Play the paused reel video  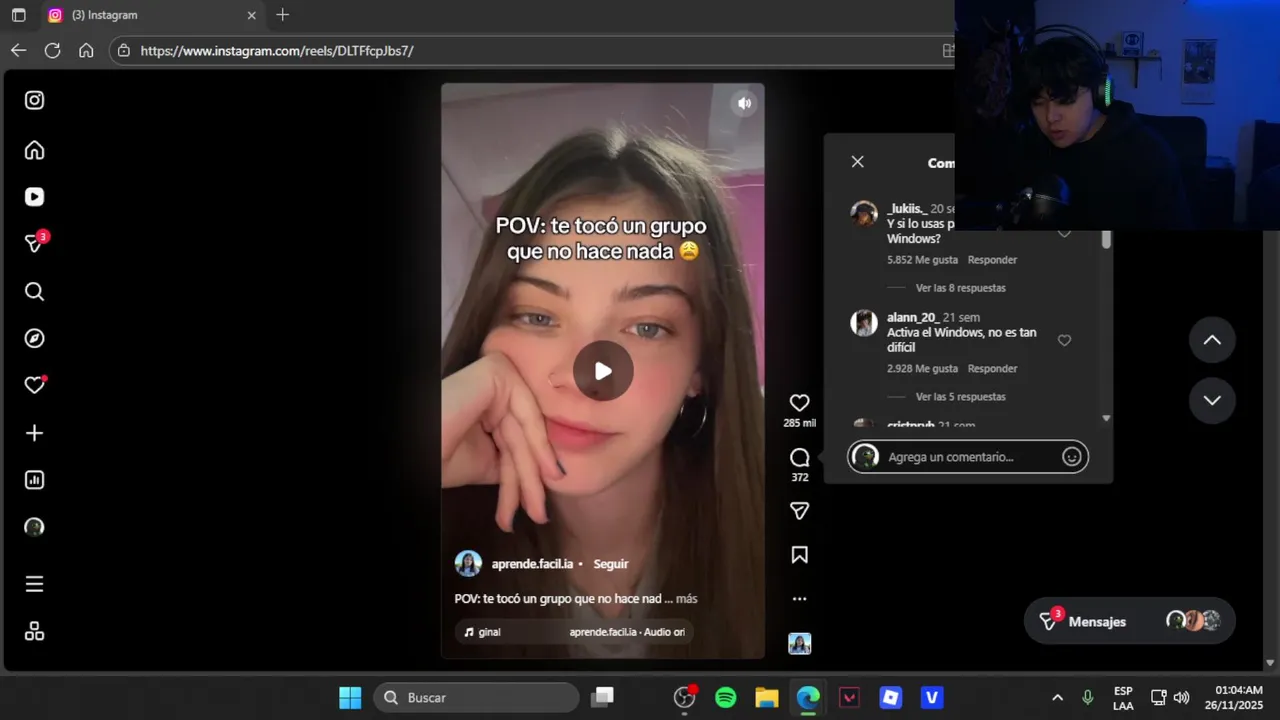click(603, 371)
